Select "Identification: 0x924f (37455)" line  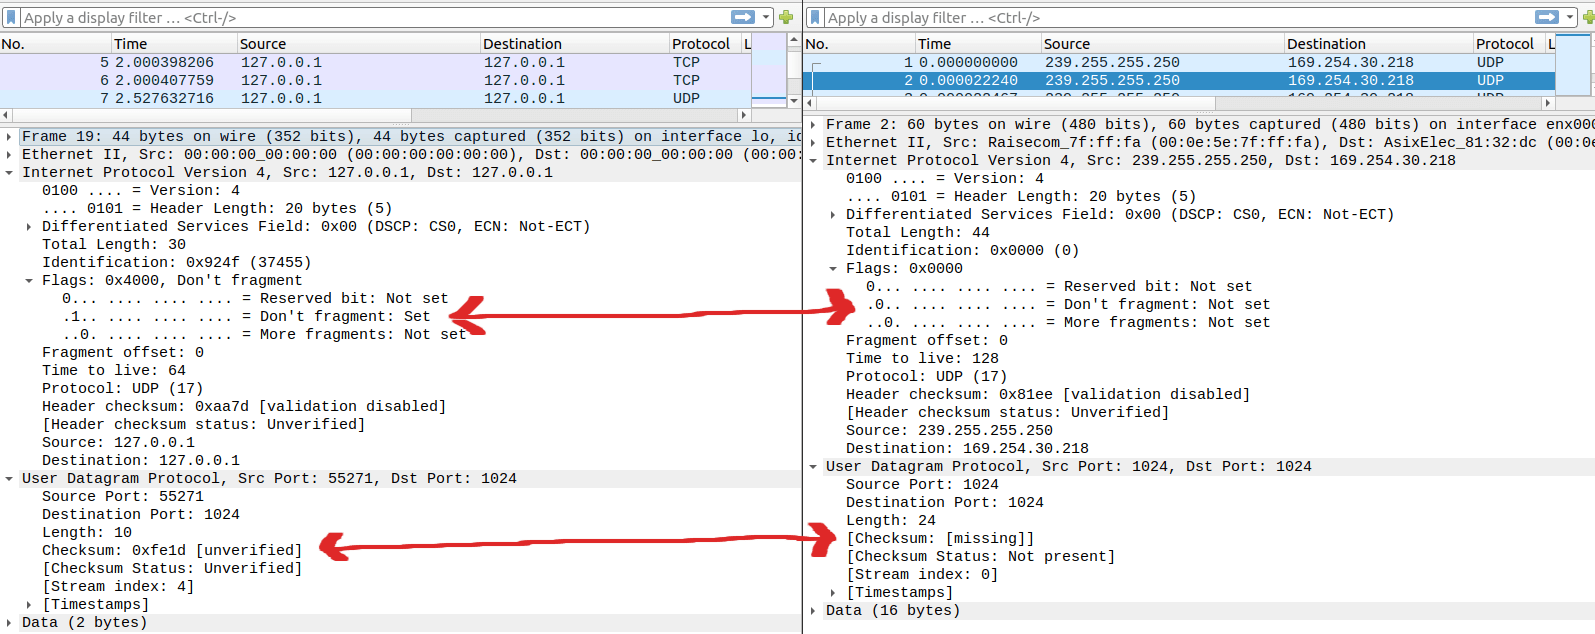tap(176, 262)
